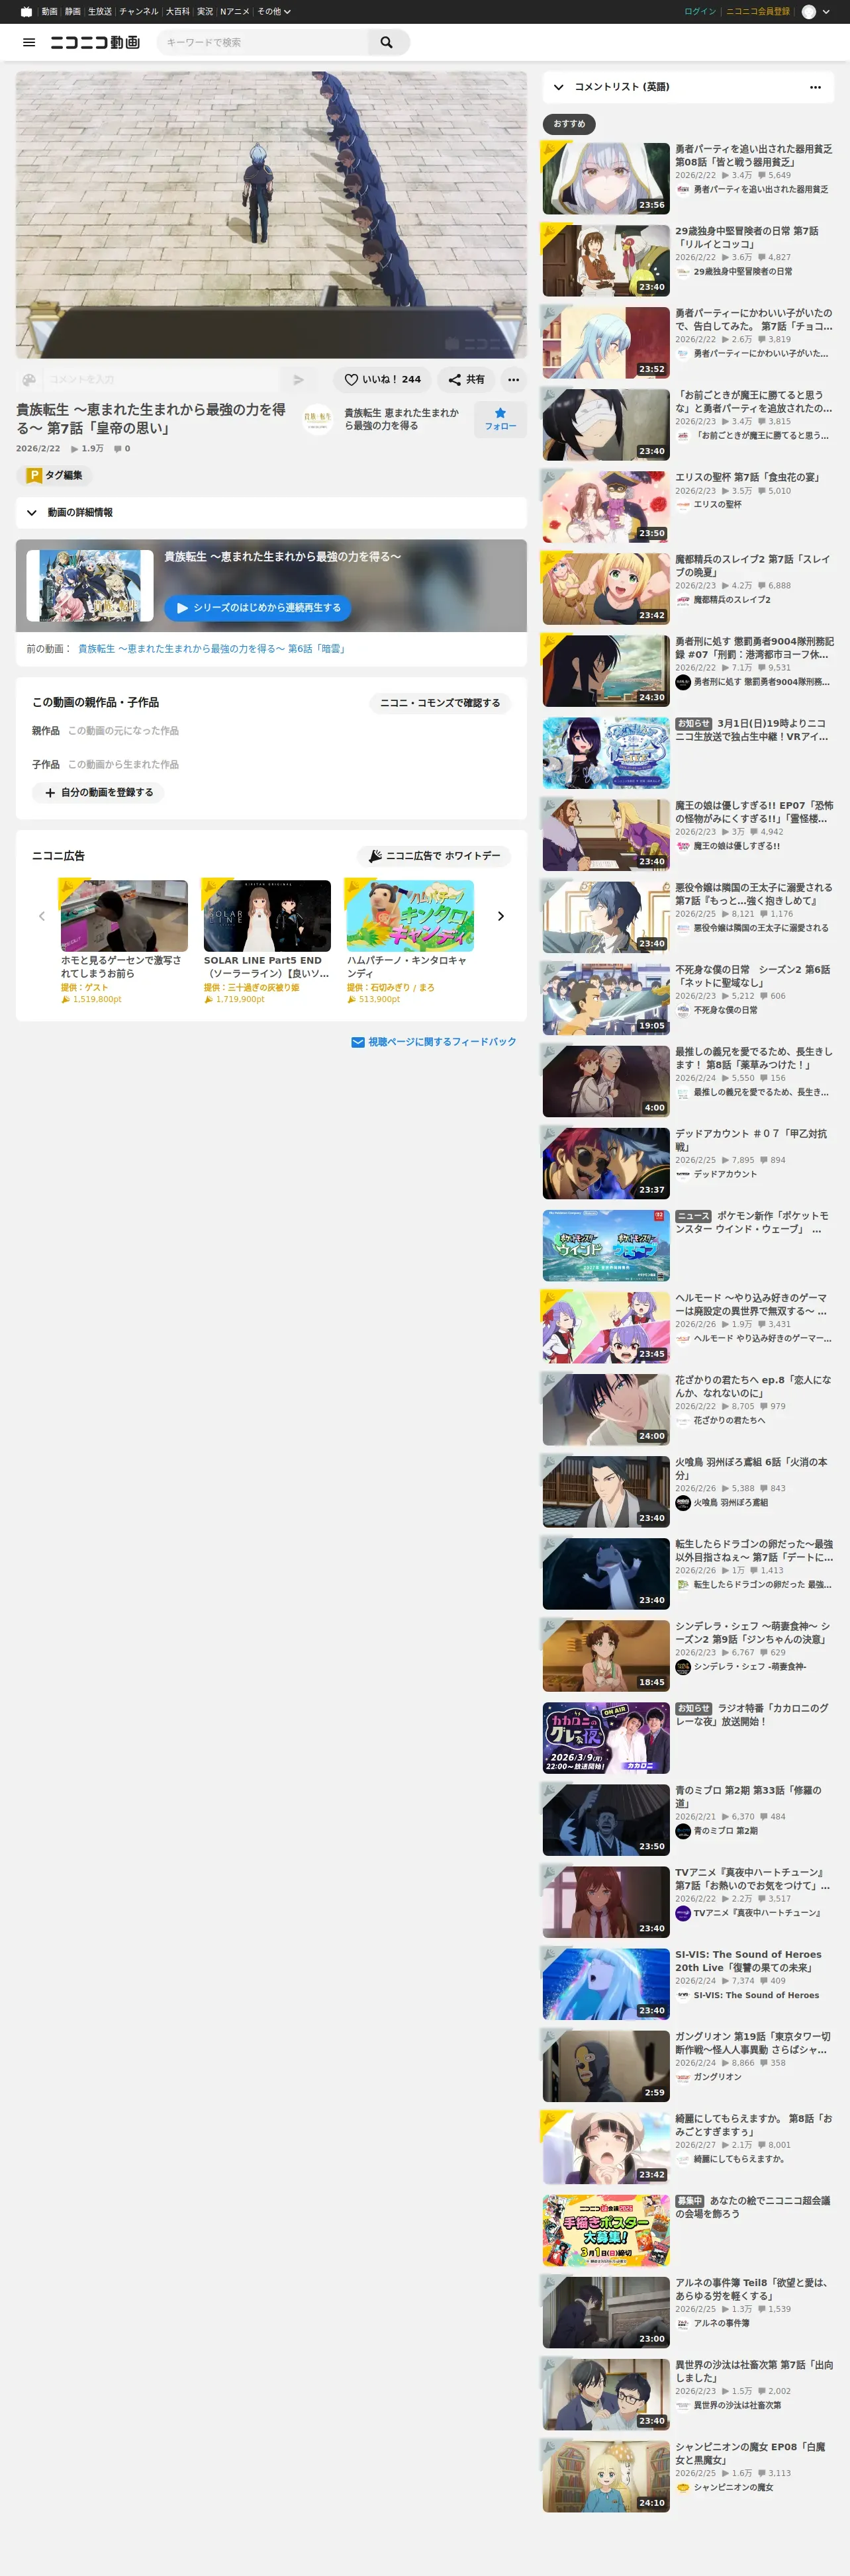
Task: Open the 手描きポスター大募集 banner thumbnail
Action: tap(606, 2231)
